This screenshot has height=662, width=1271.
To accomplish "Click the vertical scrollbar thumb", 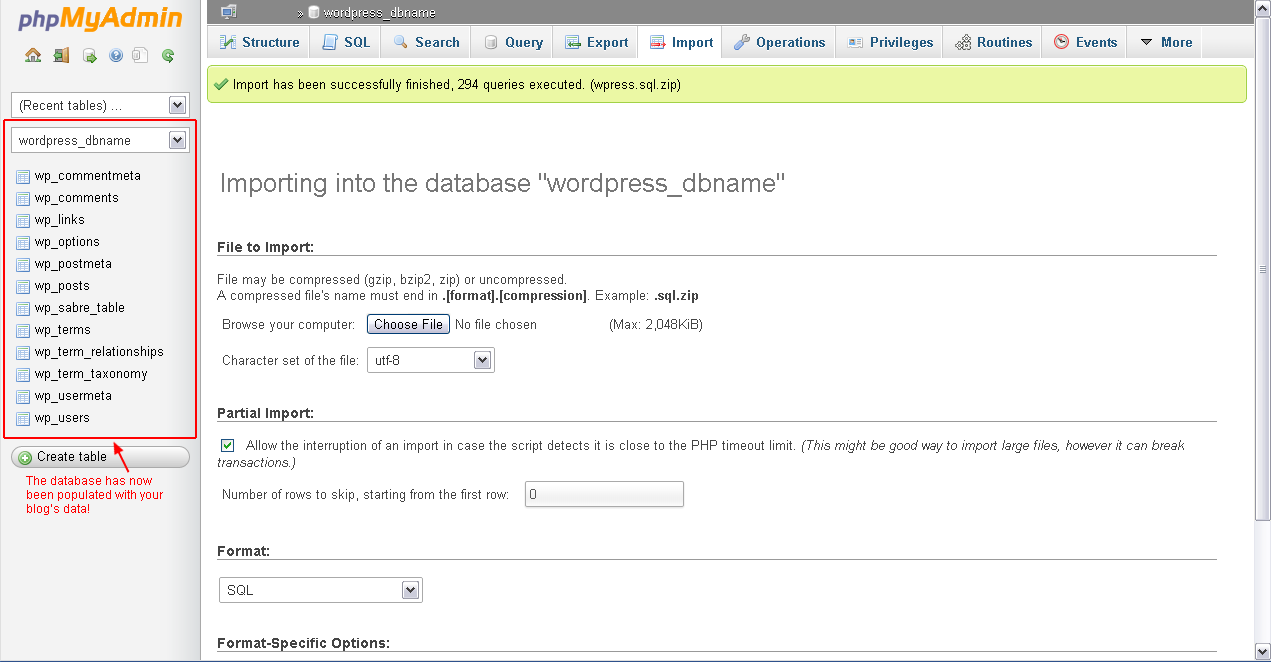I will [1263, 268].
